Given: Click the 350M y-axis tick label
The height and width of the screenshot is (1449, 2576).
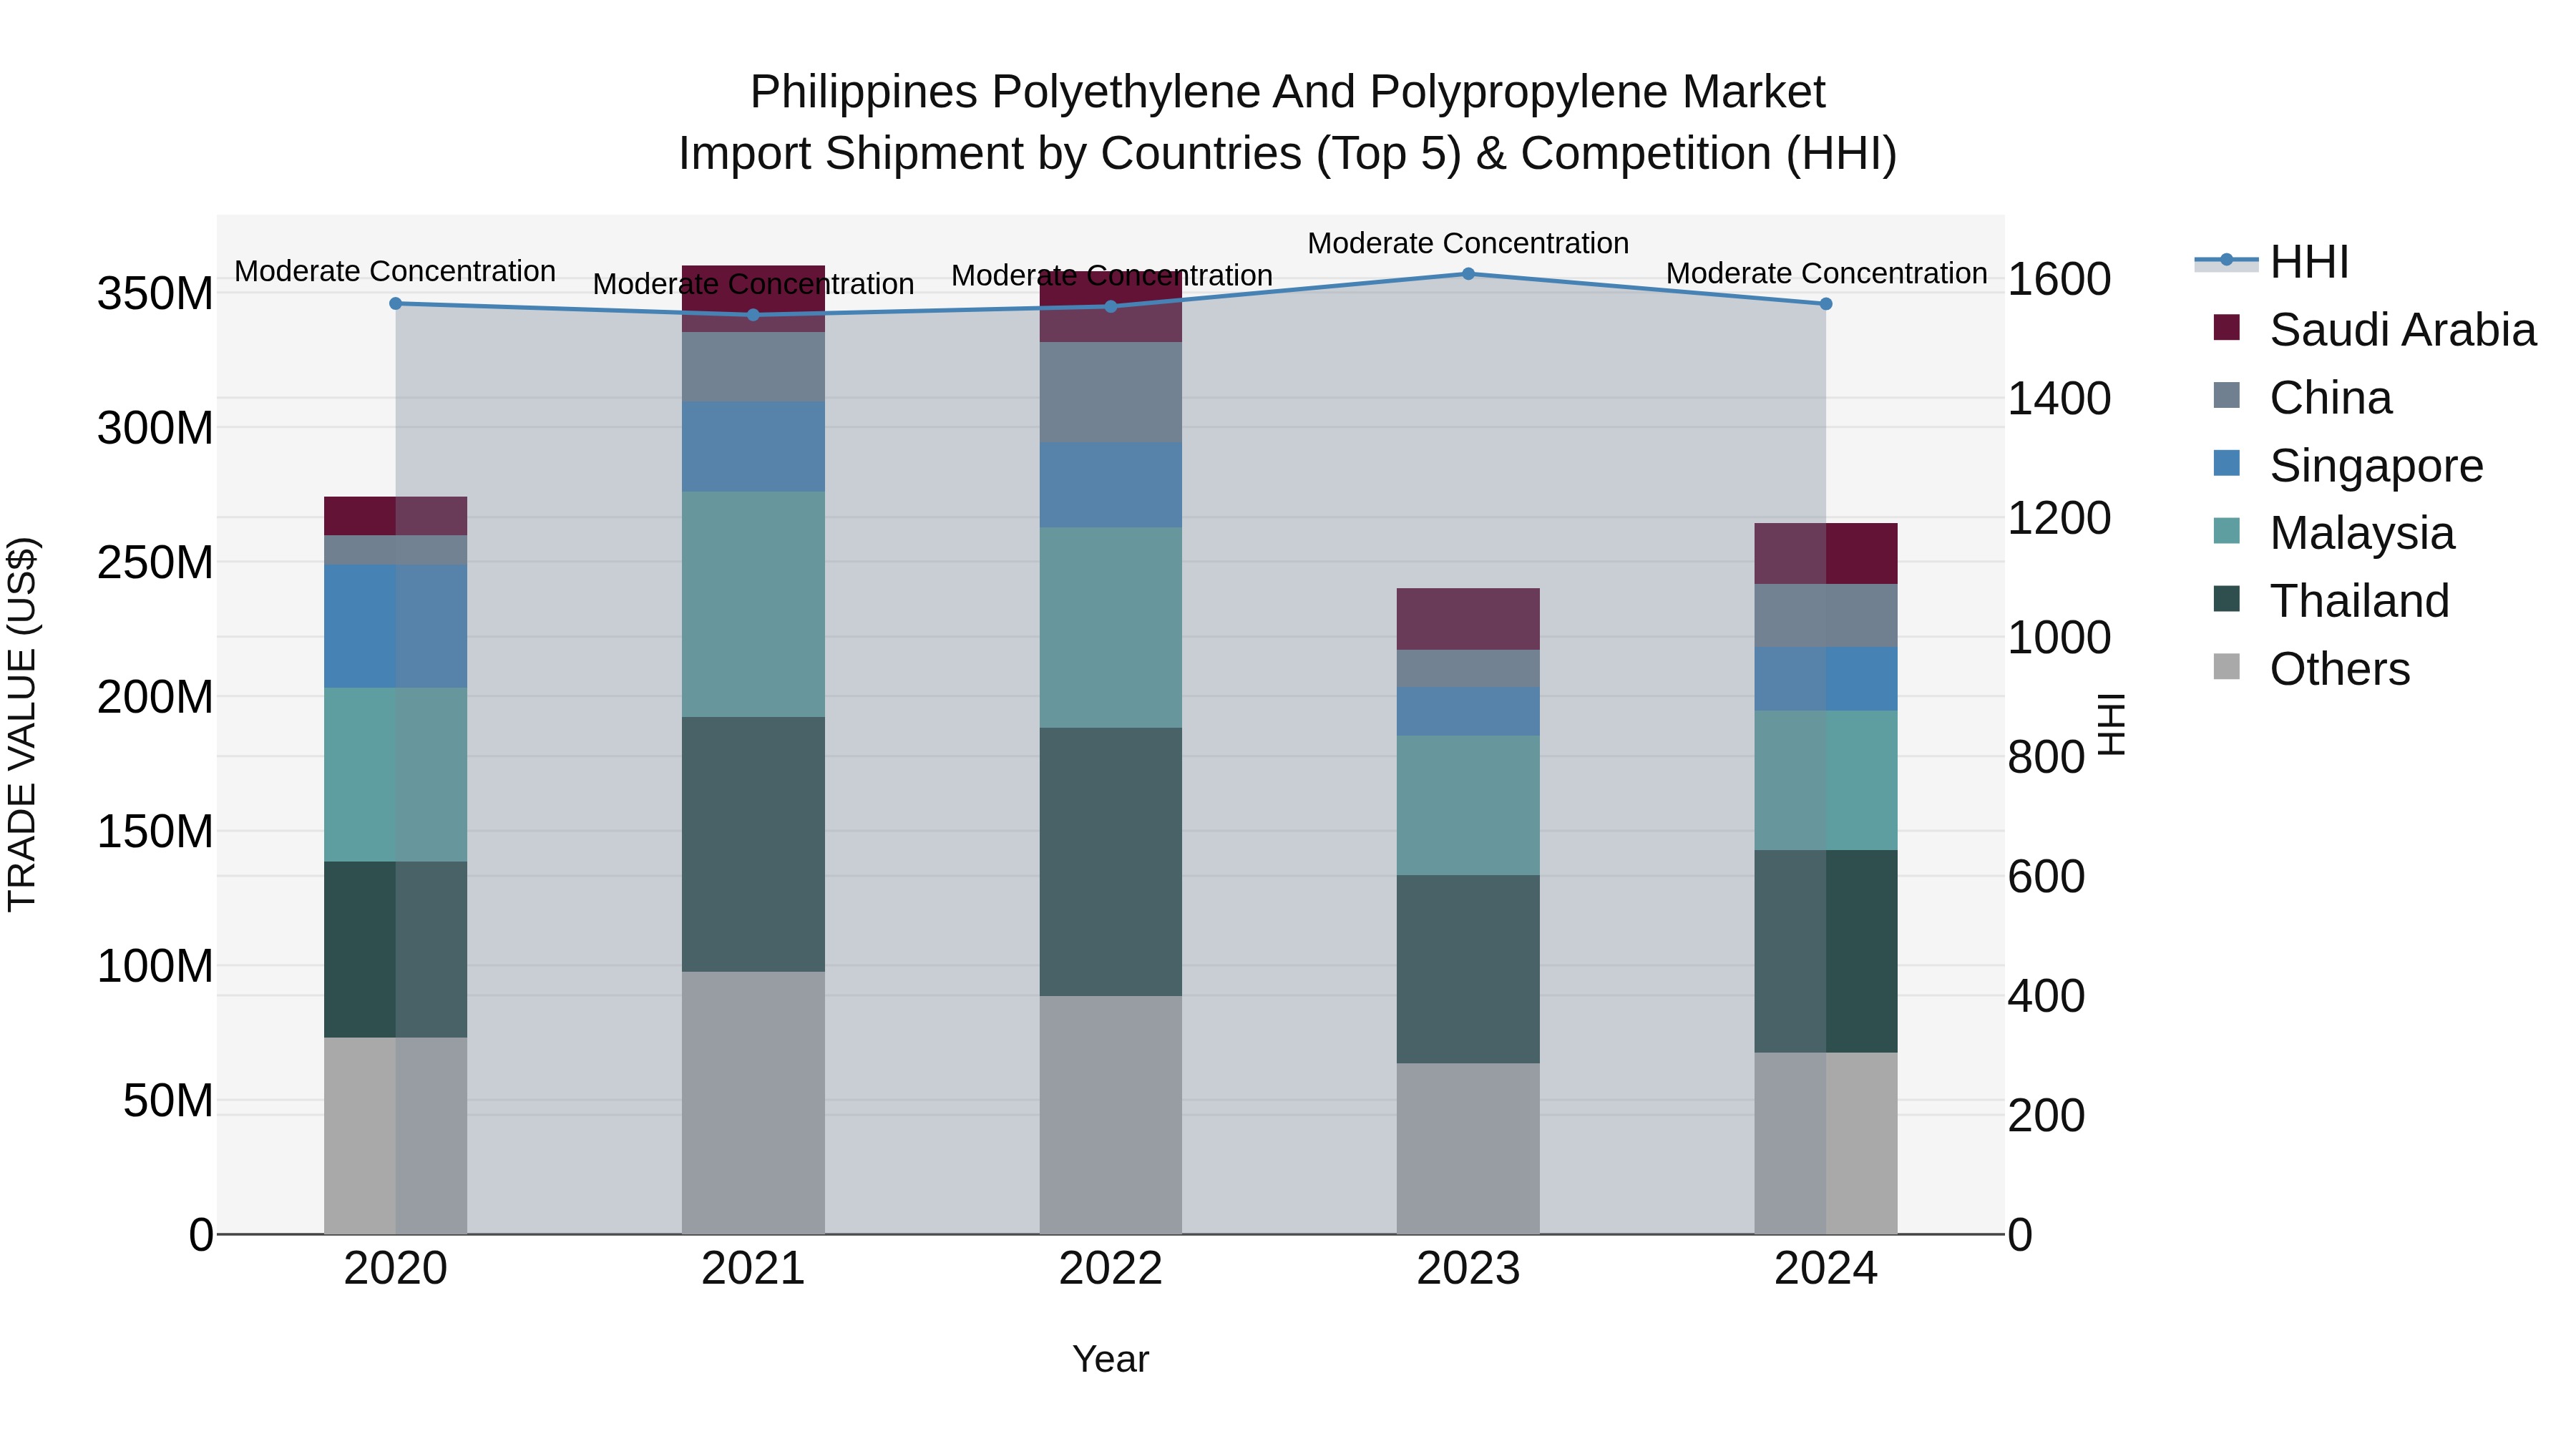Looking at the screenshot, I should (x=155, y=294).
